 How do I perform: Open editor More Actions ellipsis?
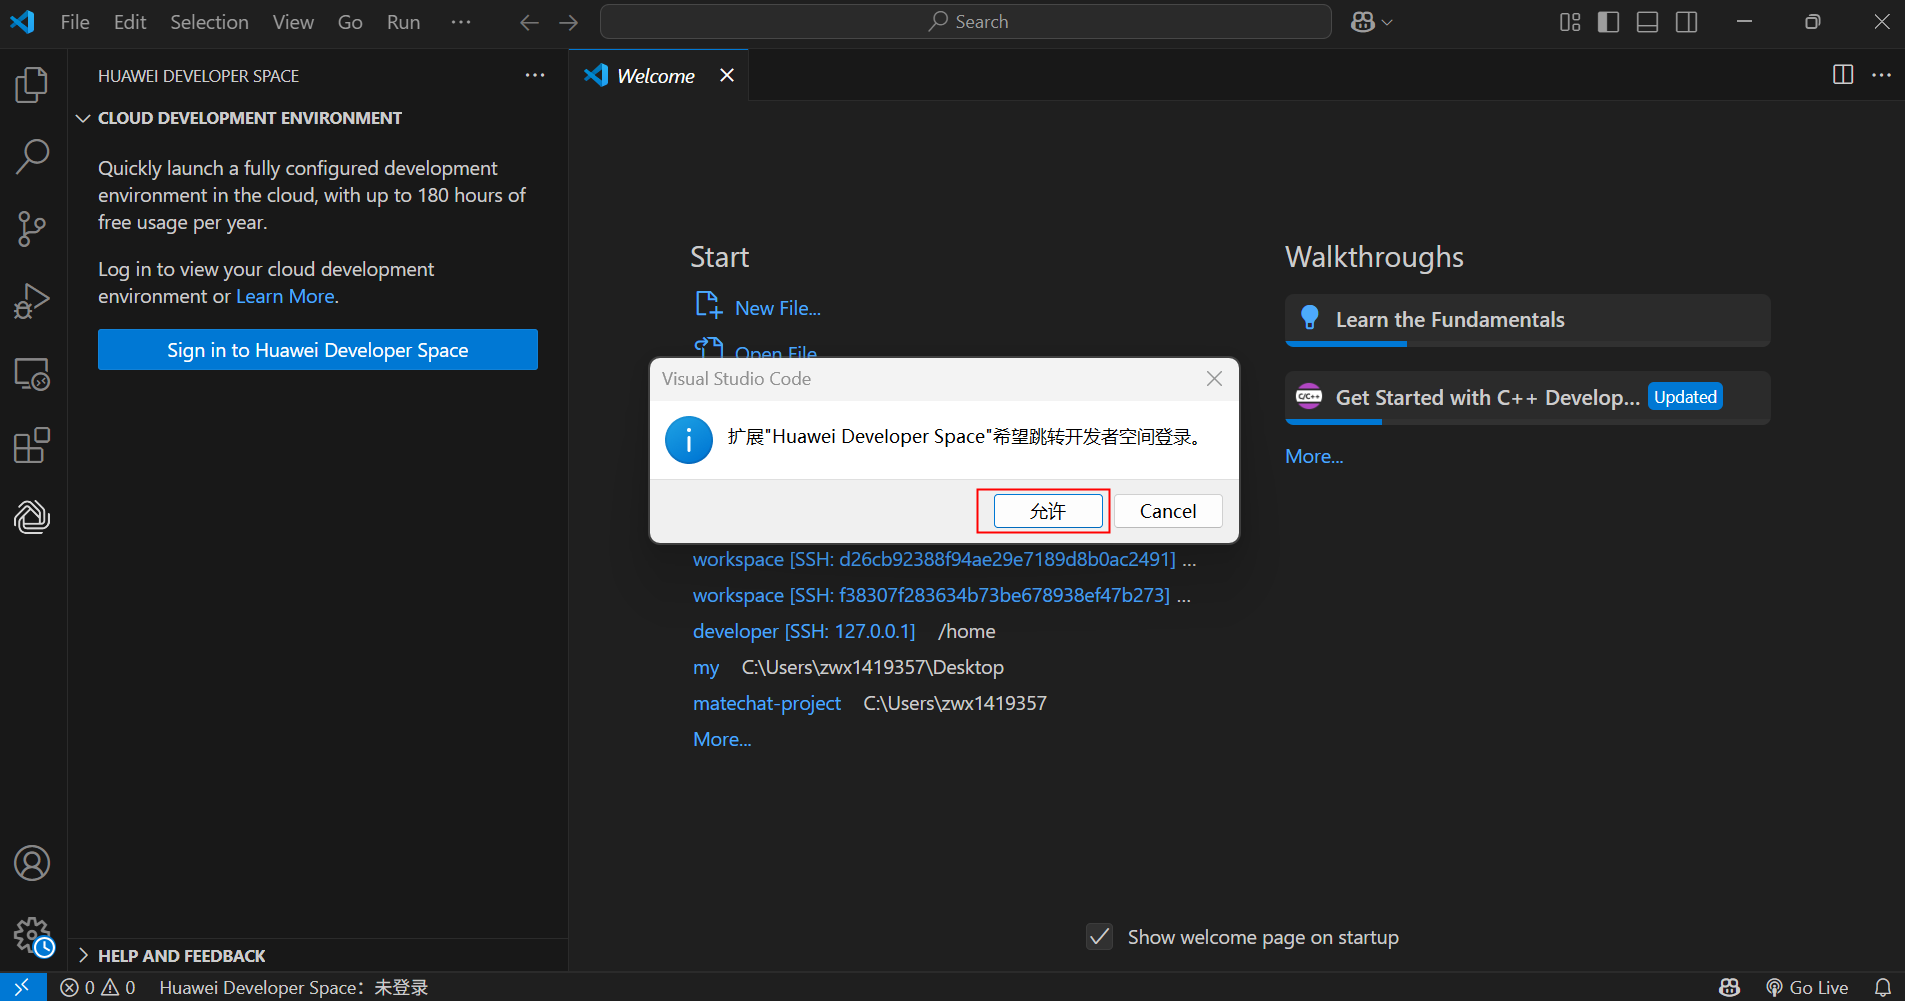pyautogui.click(x=1881, y=75)
